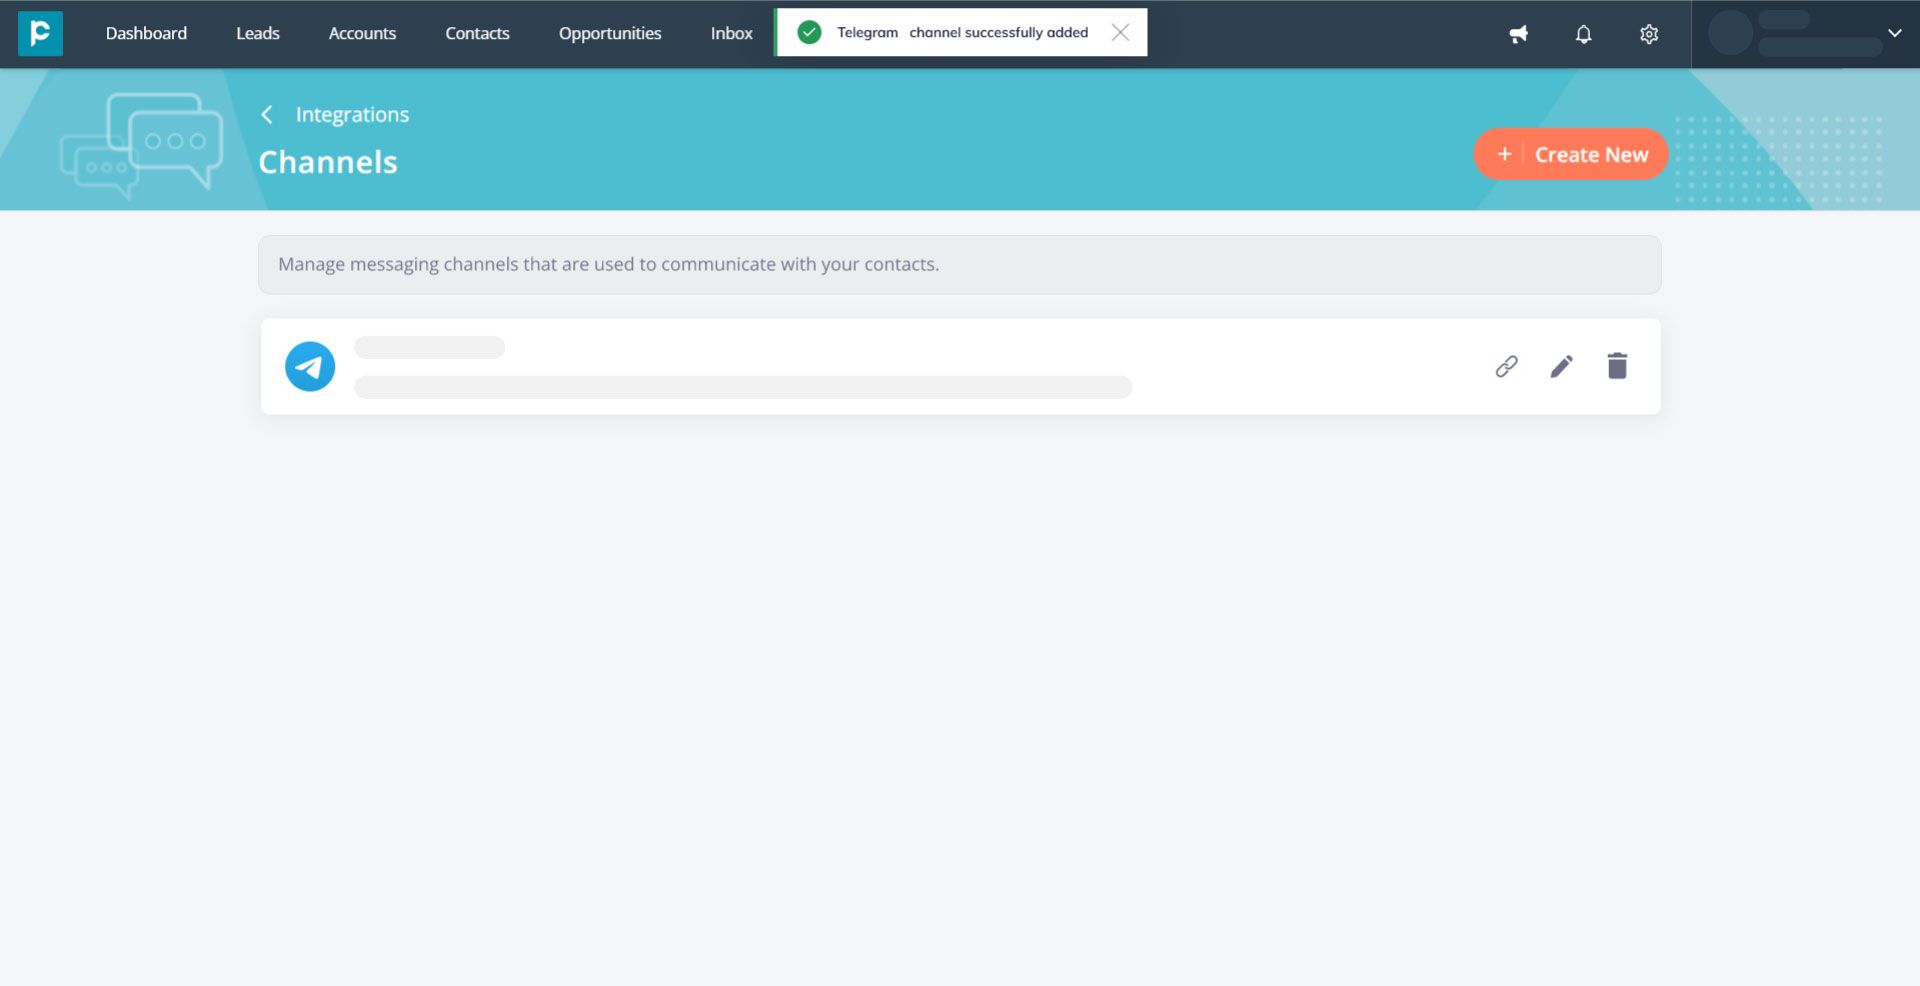Expand the user profile dropdown arrow
1920x986 pixels.
1894,33
